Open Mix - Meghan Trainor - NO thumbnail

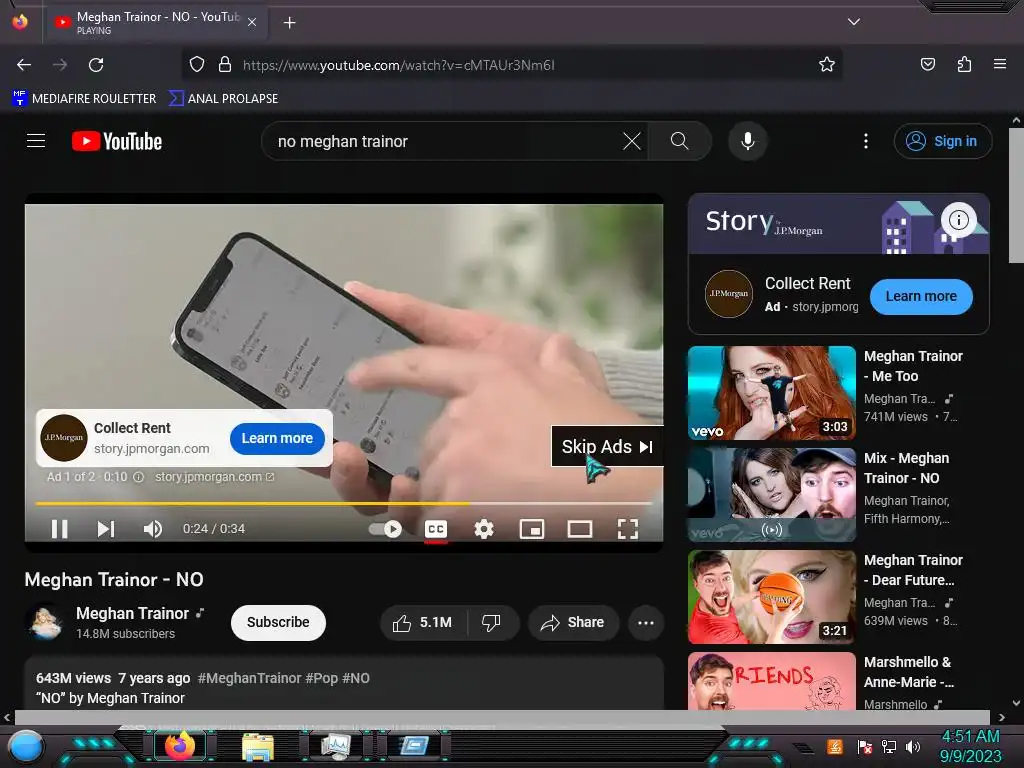pyautogui.click(x=771, y=494)
